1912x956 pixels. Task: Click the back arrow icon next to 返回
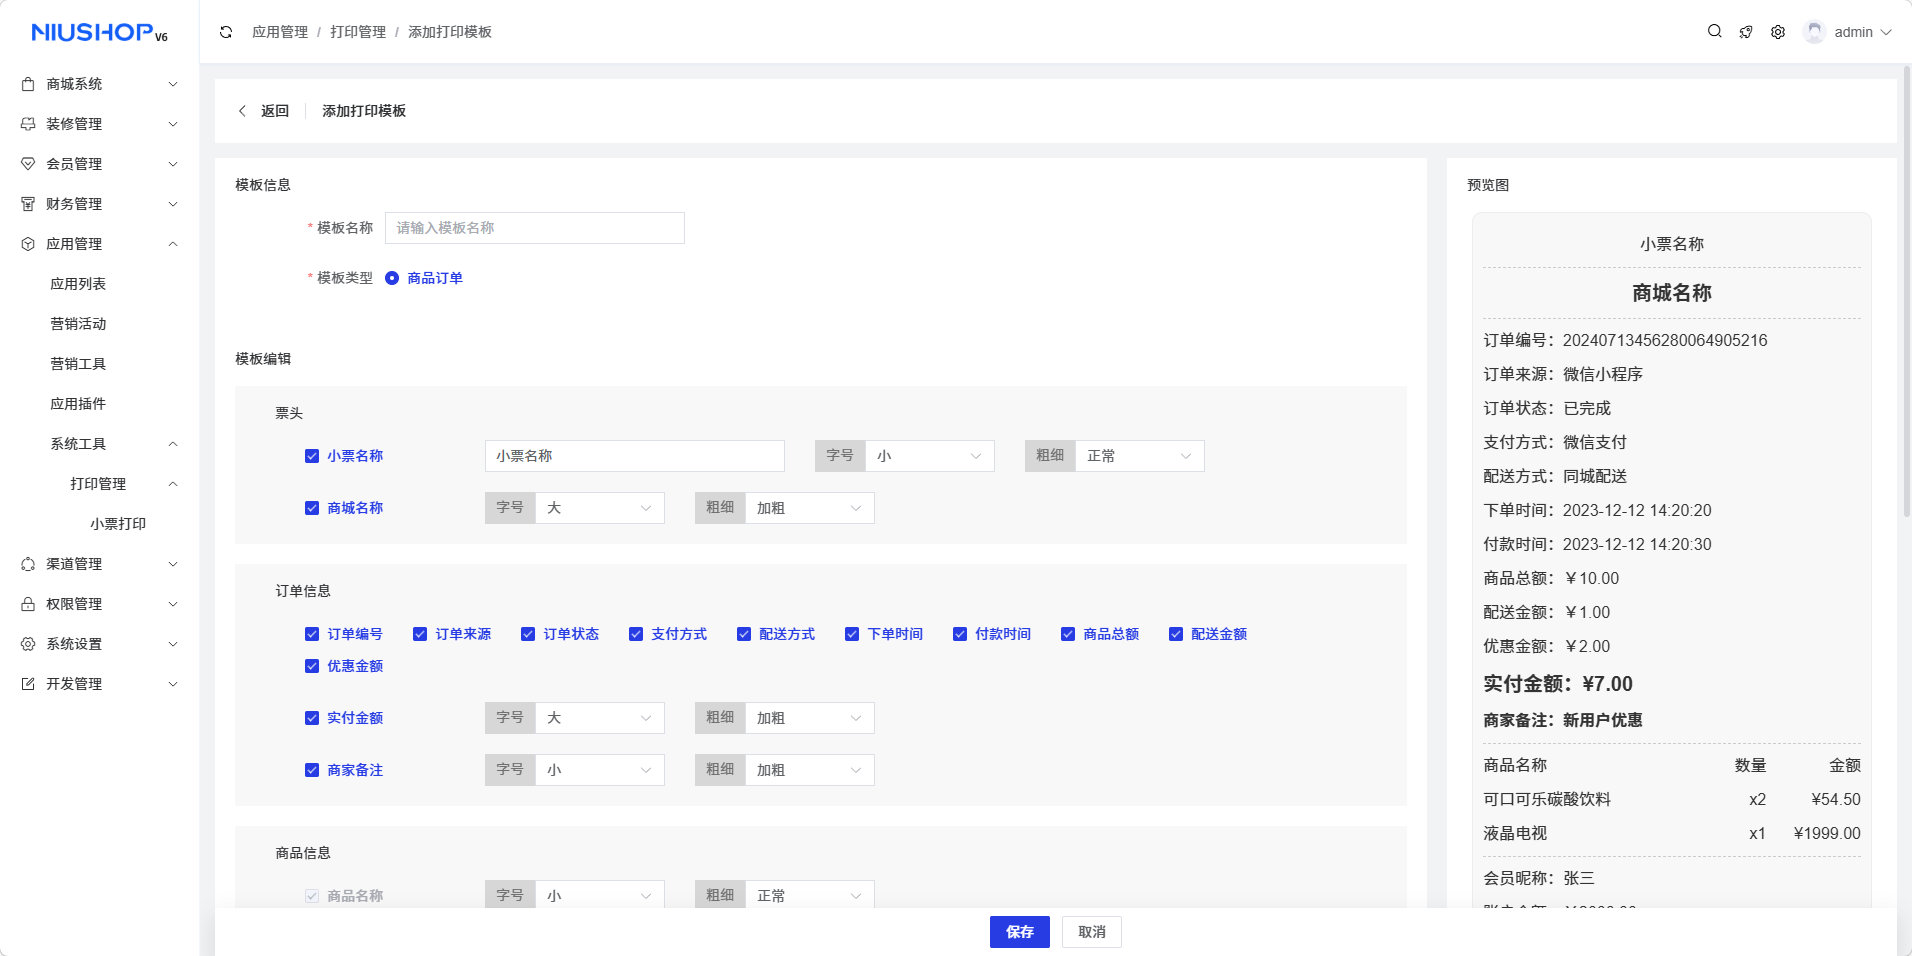(x=242, y=111)
